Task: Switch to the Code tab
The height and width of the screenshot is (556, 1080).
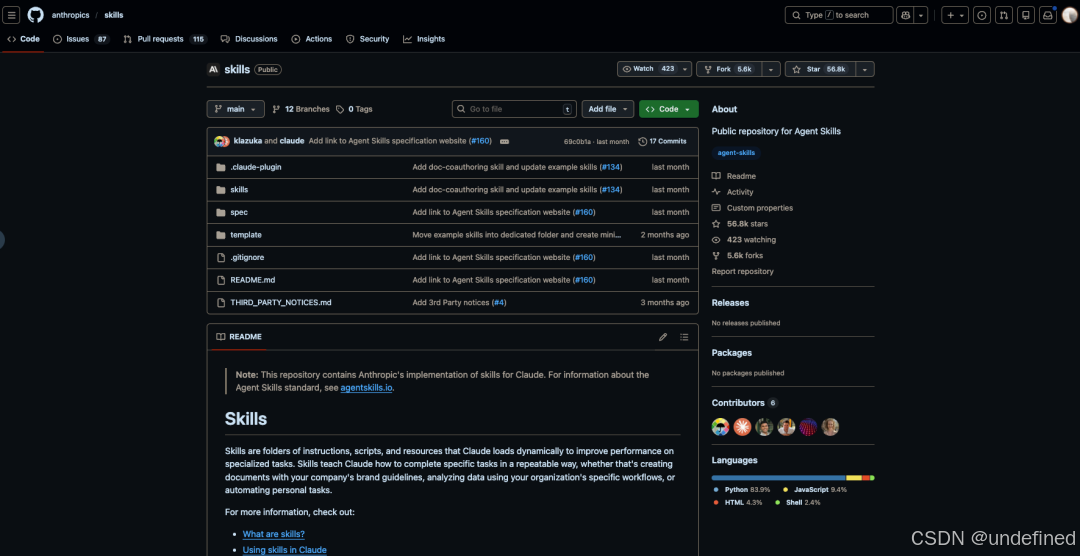Action: point(23,39)
